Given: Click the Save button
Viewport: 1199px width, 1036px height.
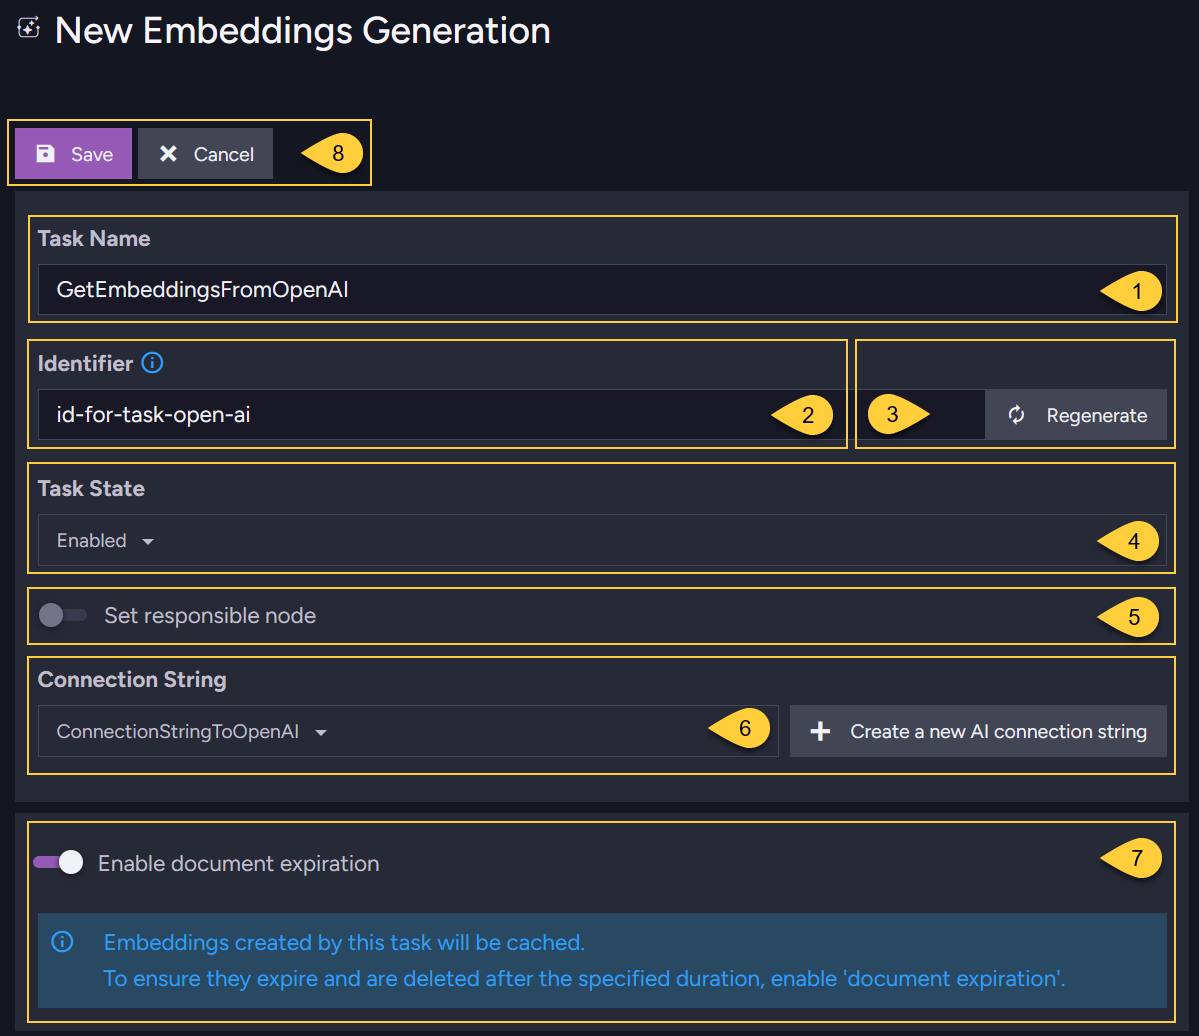Looking at the screenshot, I should click(73, 154).
